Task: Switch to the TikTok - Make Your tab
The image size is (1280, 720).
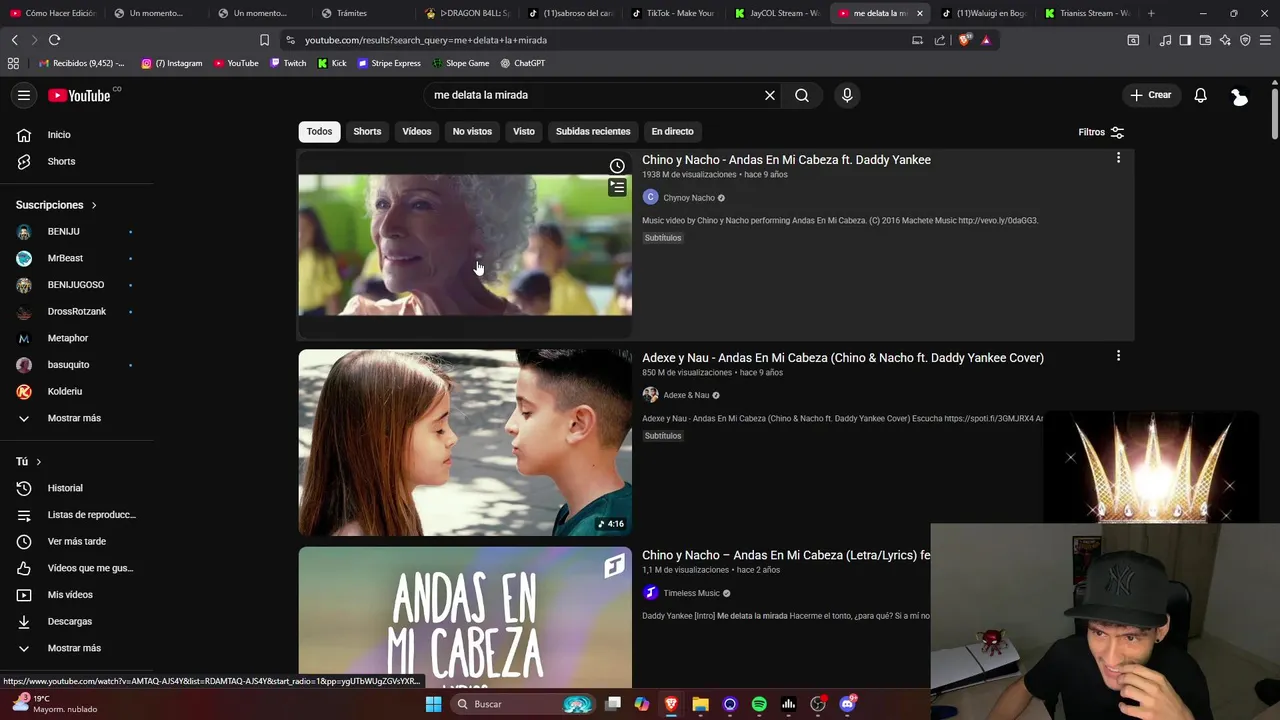Action: click(x=672, y=13)
